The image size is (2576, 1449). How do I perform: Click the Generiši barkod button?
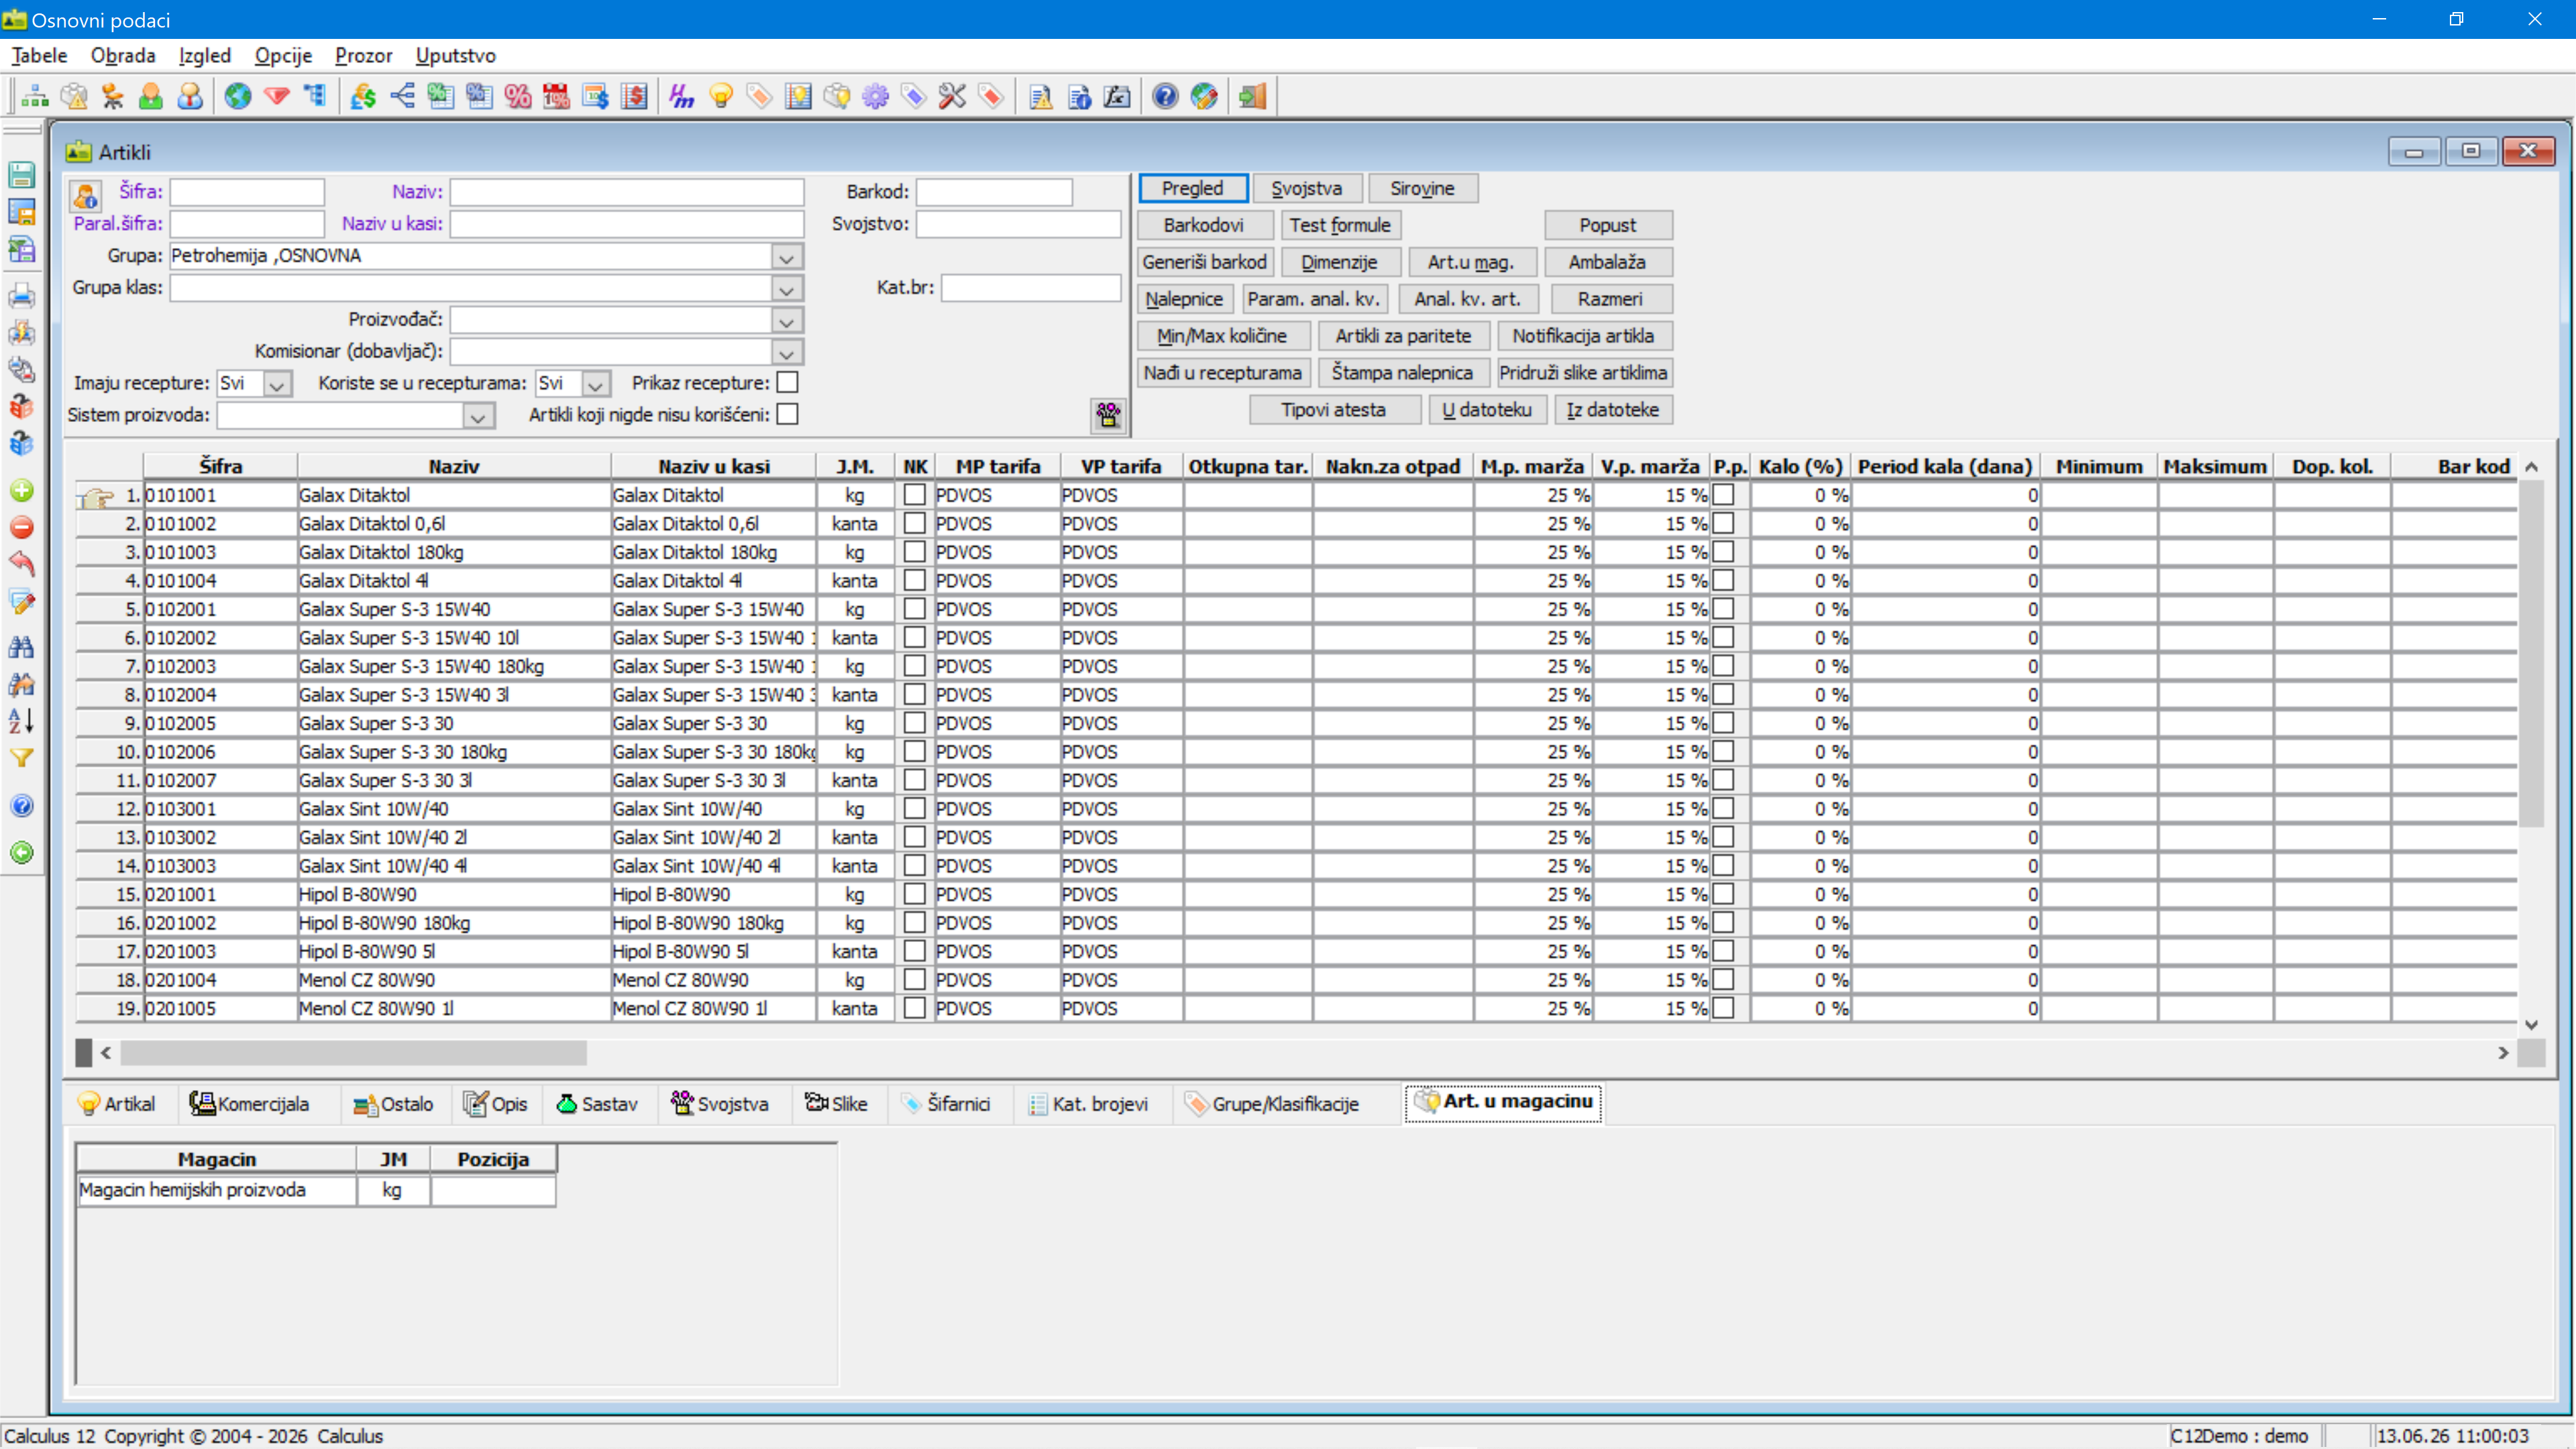(1205, 262)
